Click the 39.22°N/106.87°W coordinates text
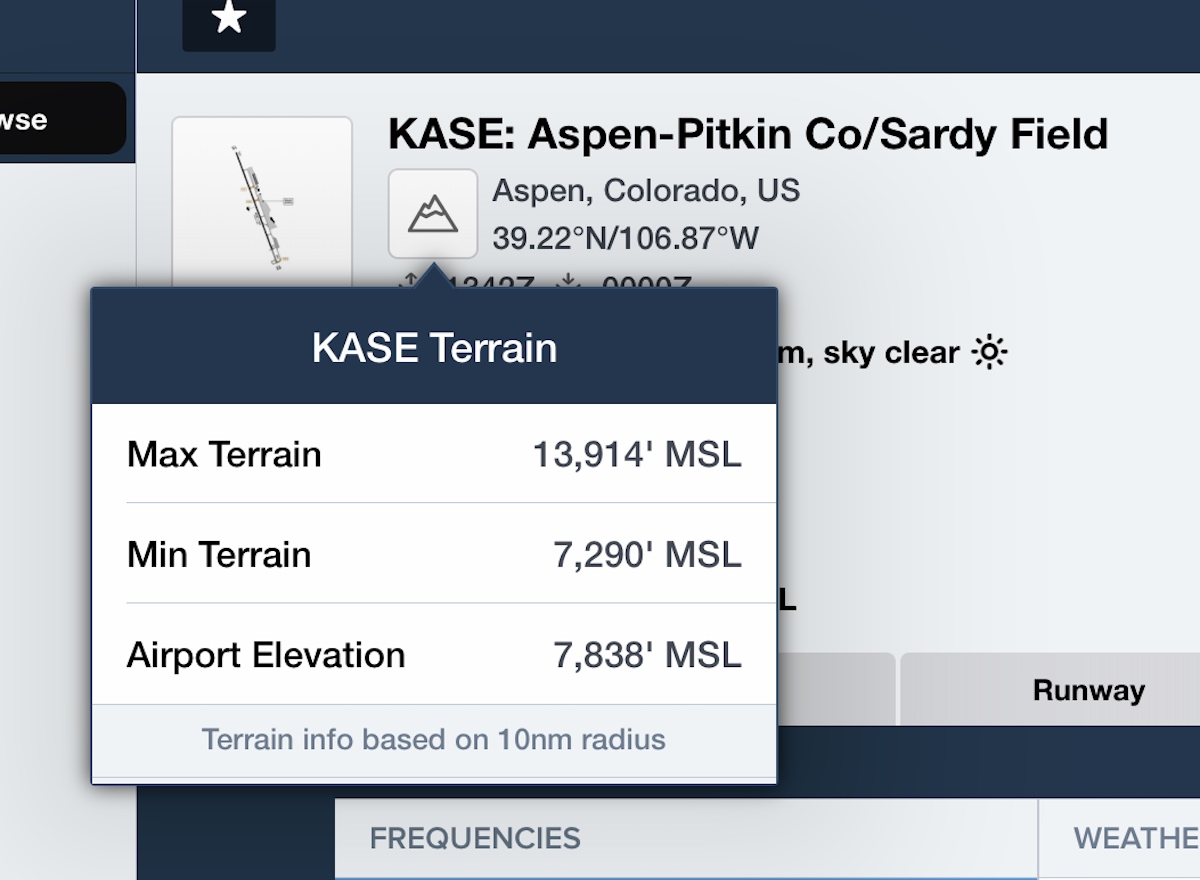 (626, 238)
